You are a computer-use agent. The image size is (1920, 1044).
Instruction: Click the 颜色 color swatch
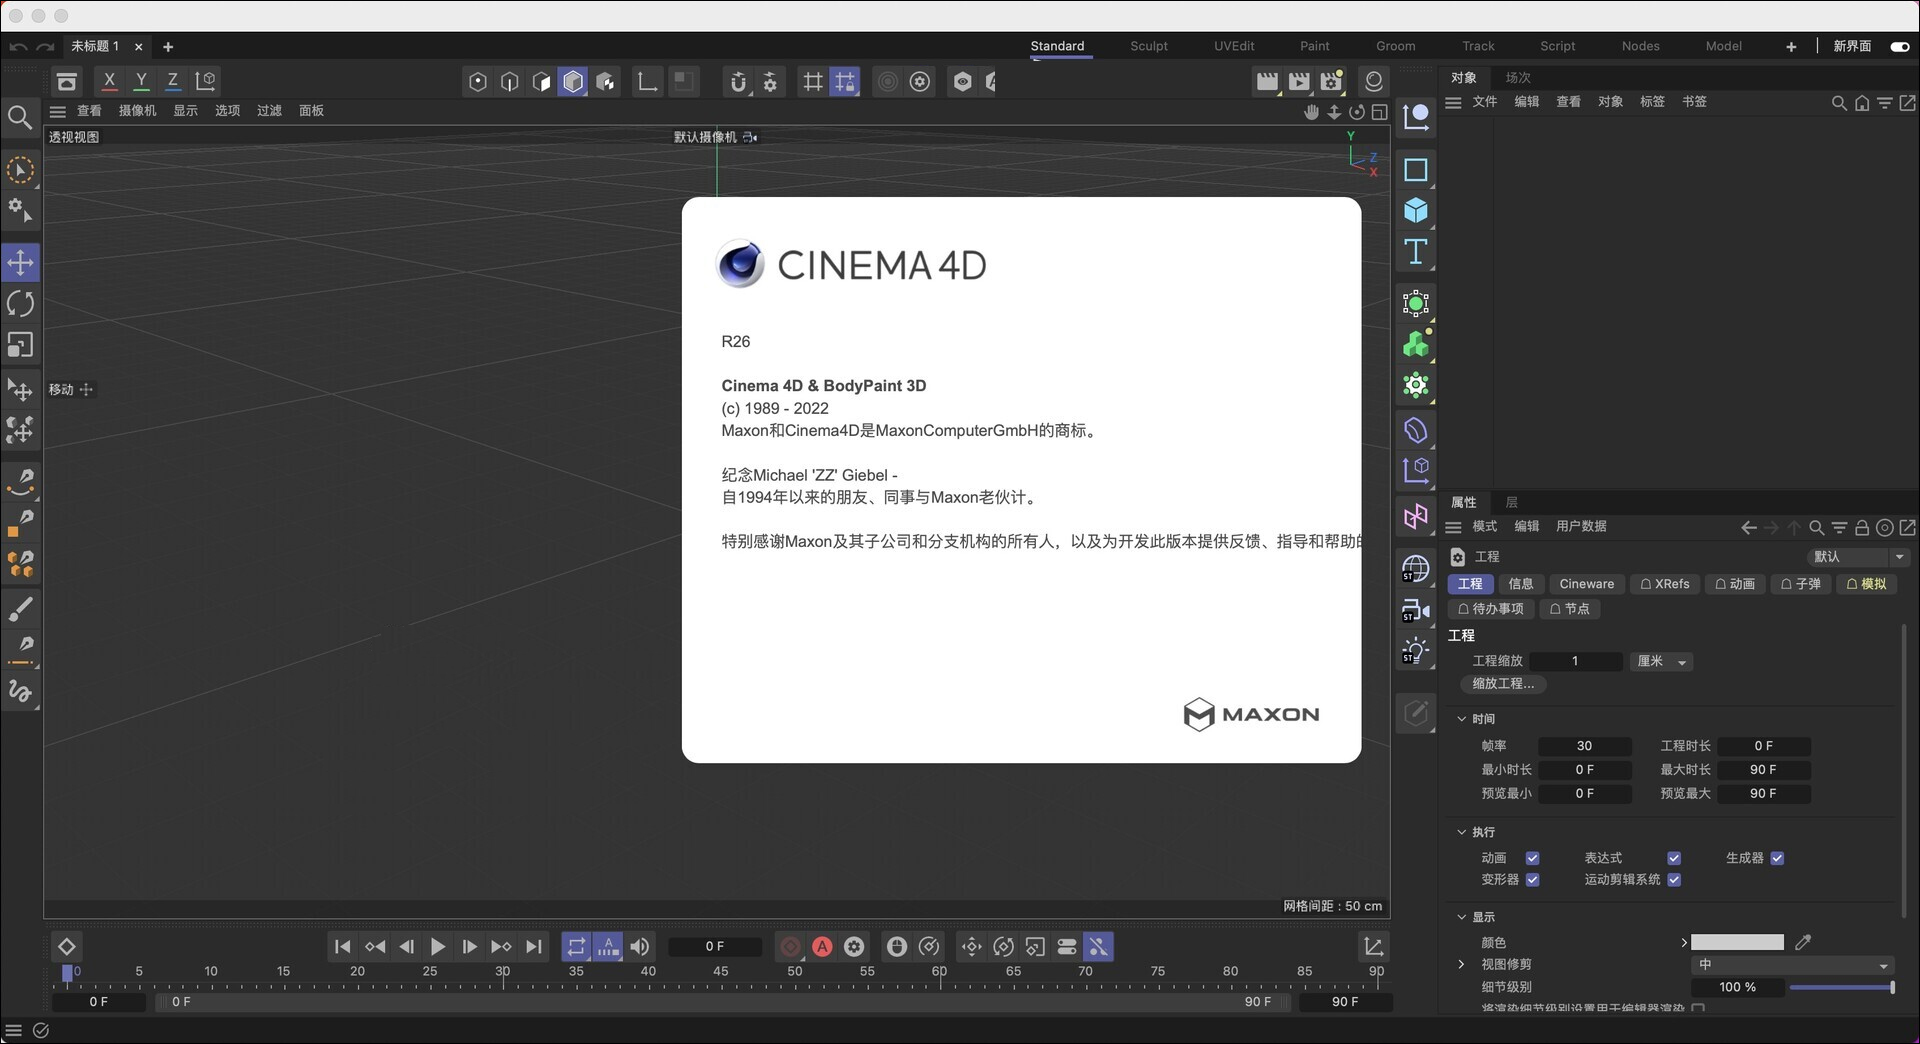point(1737,942)
